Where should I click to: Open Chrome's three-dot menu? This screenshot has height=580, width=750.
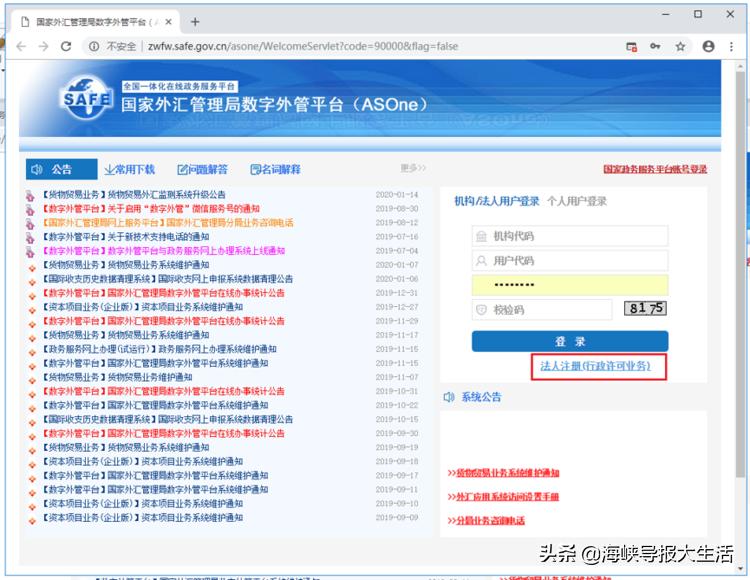click(x=731, y=46)
